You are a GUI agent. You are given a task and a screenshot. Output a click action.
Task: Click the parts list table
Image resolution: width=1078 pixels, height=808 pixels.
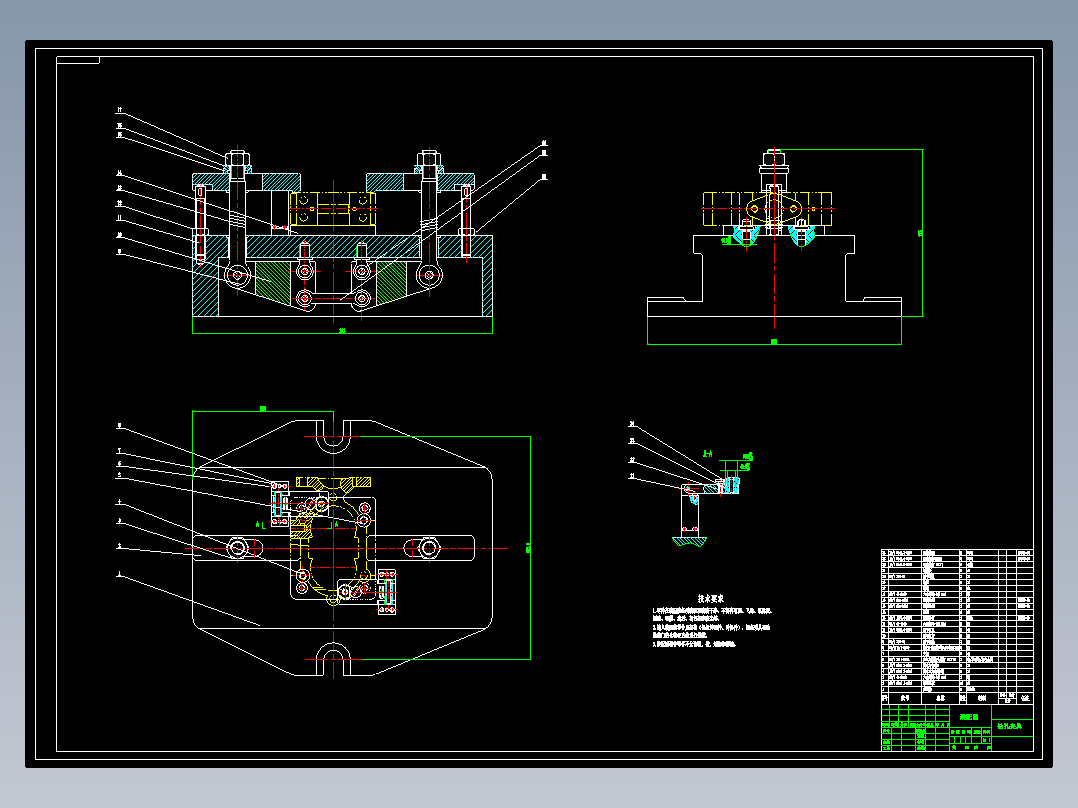tap(957, 626)
